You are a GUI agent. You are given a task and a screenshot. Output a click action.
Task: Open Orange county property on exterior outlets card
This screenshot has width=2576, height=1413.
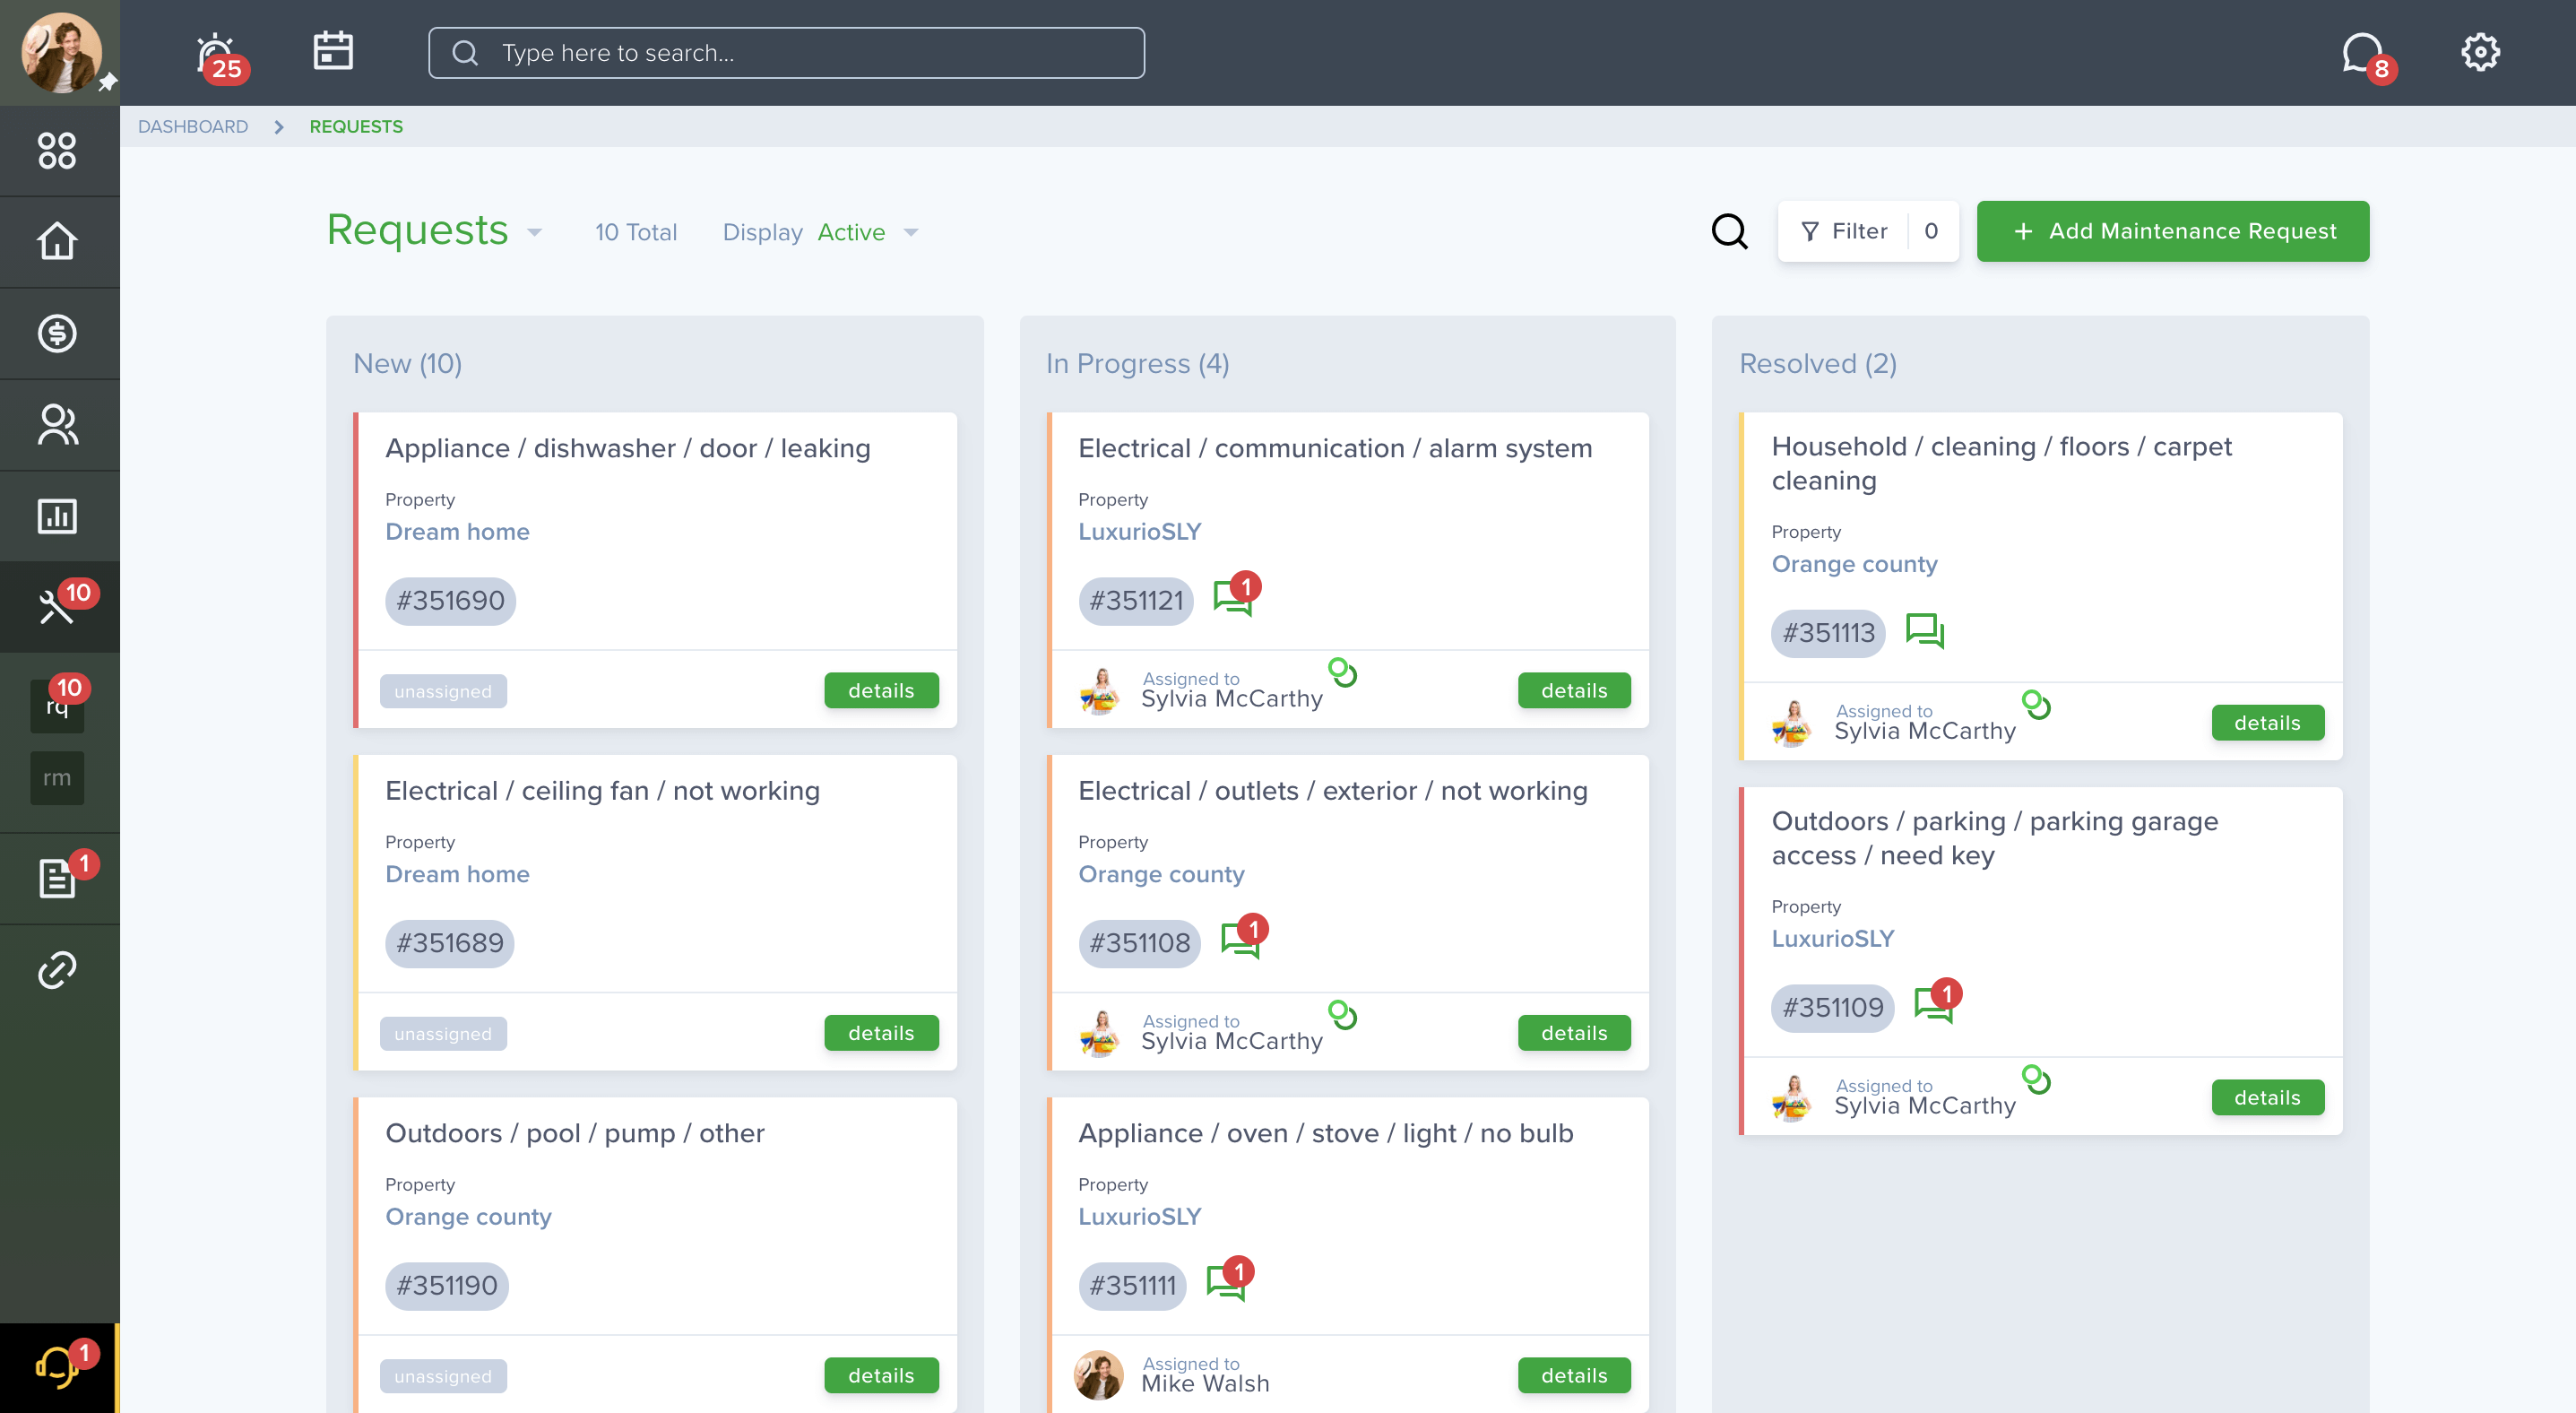pyautogui.click(x=1161, y=874)
